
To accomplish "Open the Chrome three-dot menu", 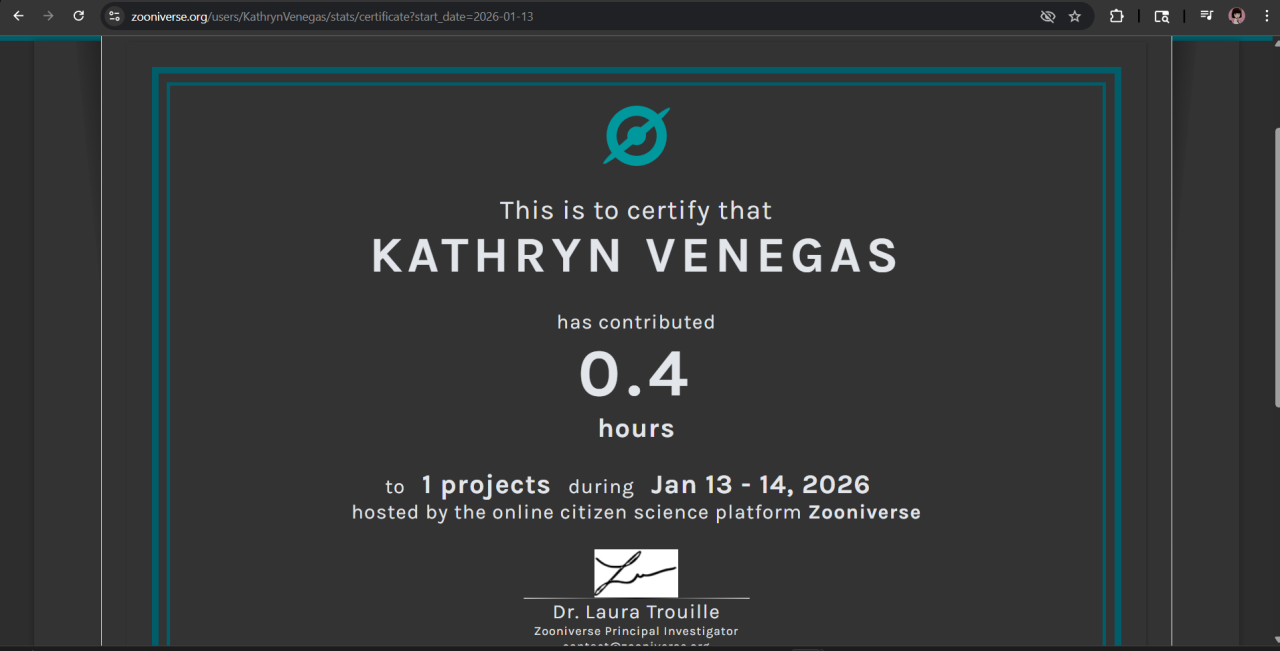I will [1266, 16].
